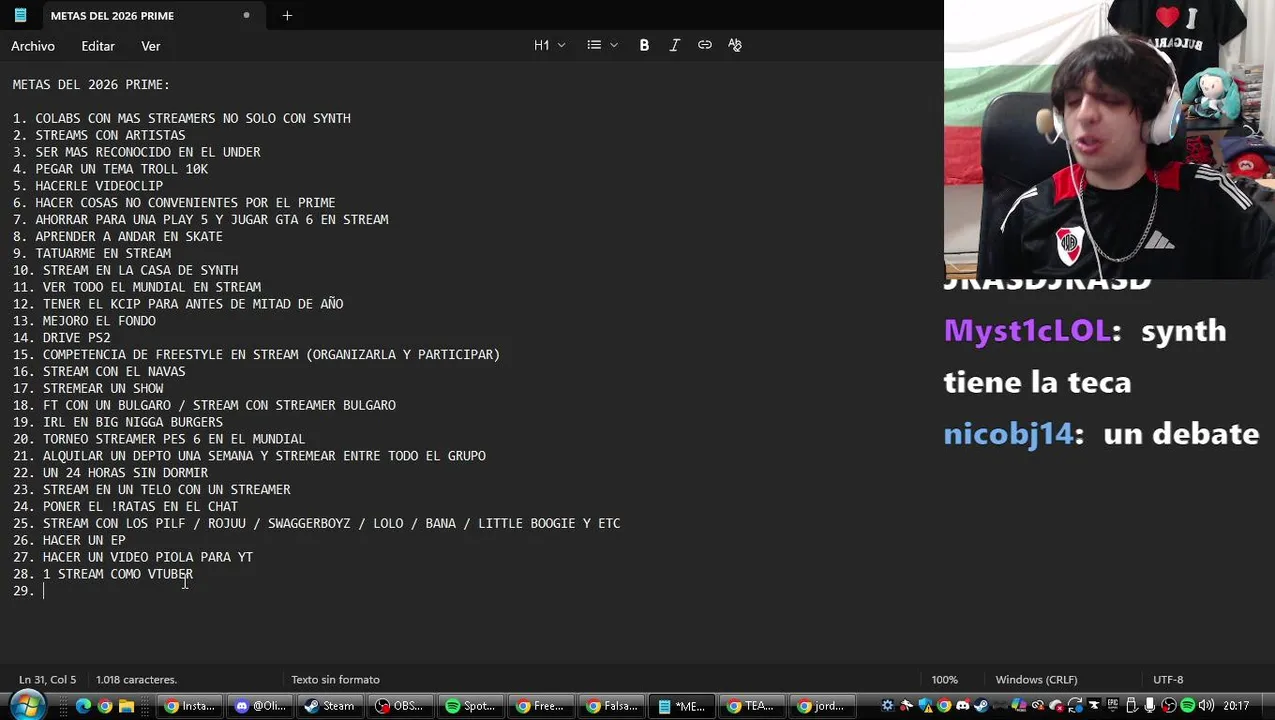Click line 4 PEGAR UN TEMA TROLL 10K
Image resolution: width=1275 pixels, height=720 pixels.
[x=110, y=169]
